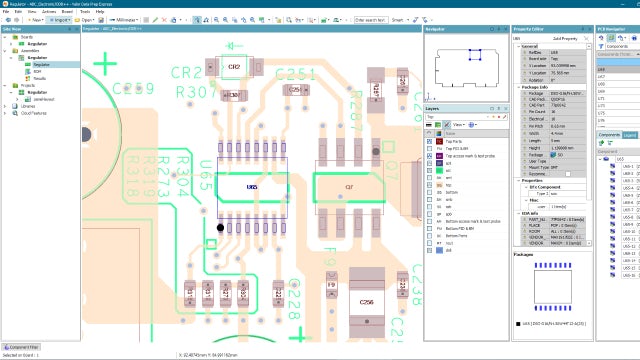Click the red X delete icon
640x360 pixels.
pyautogui.click(x=164, y=20)
